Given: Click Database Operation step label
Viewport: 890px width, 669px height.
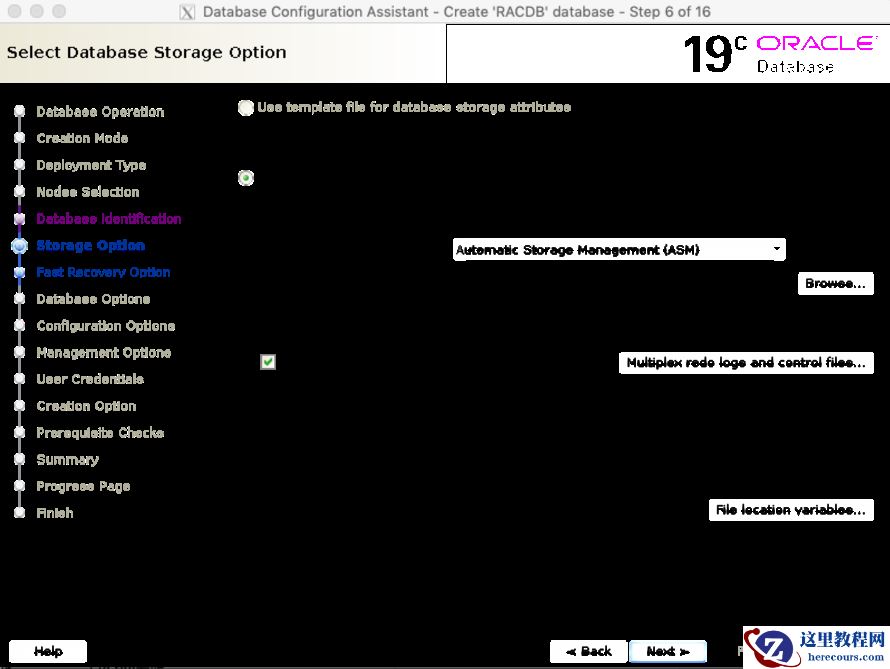Looking at the screenshot, I should [100, 112].
